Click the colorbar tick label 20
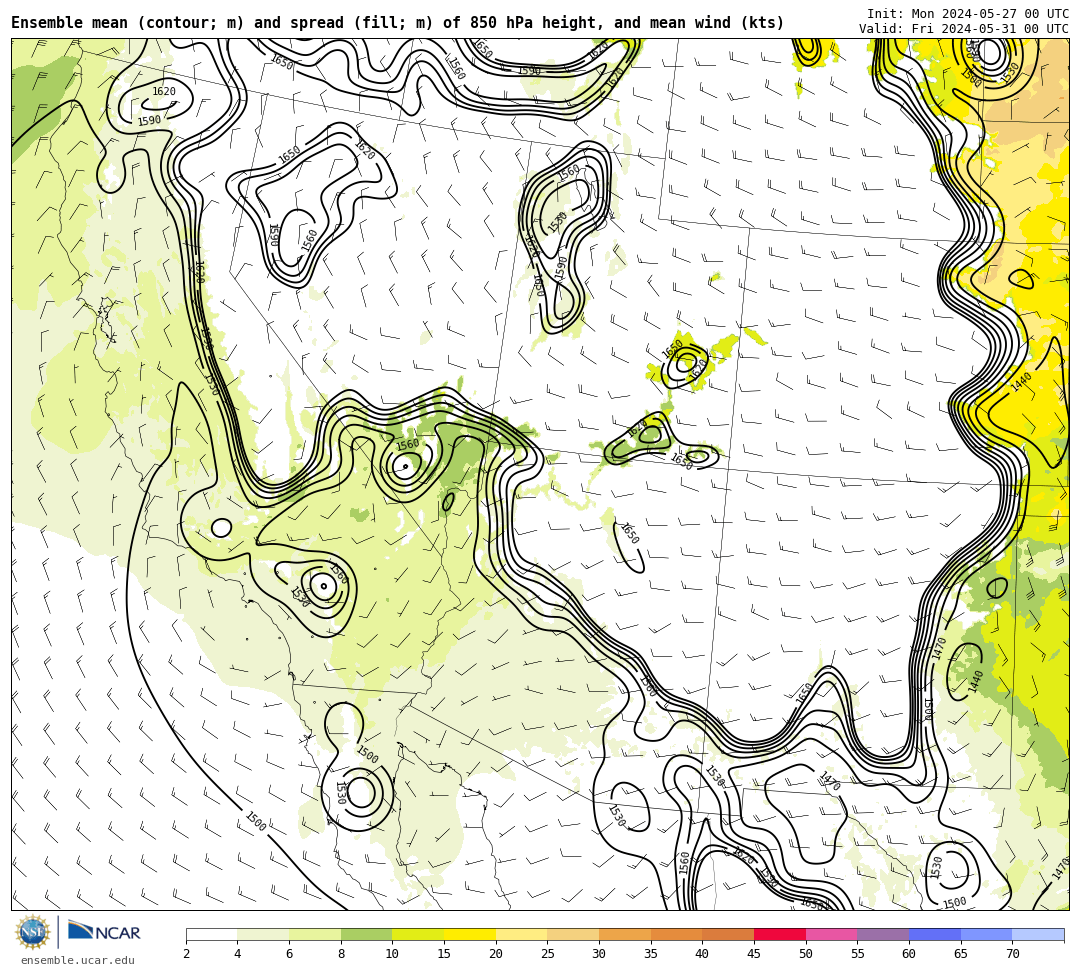The width and height of the screenshot is (1080, 973). pyautogui.click(x=496, y=954)
